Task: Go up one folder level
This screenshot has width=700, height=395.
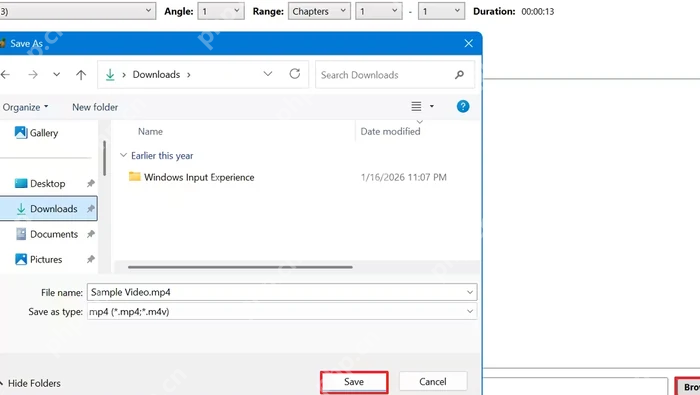Action: pyautogui.click(x=81, y=75)
